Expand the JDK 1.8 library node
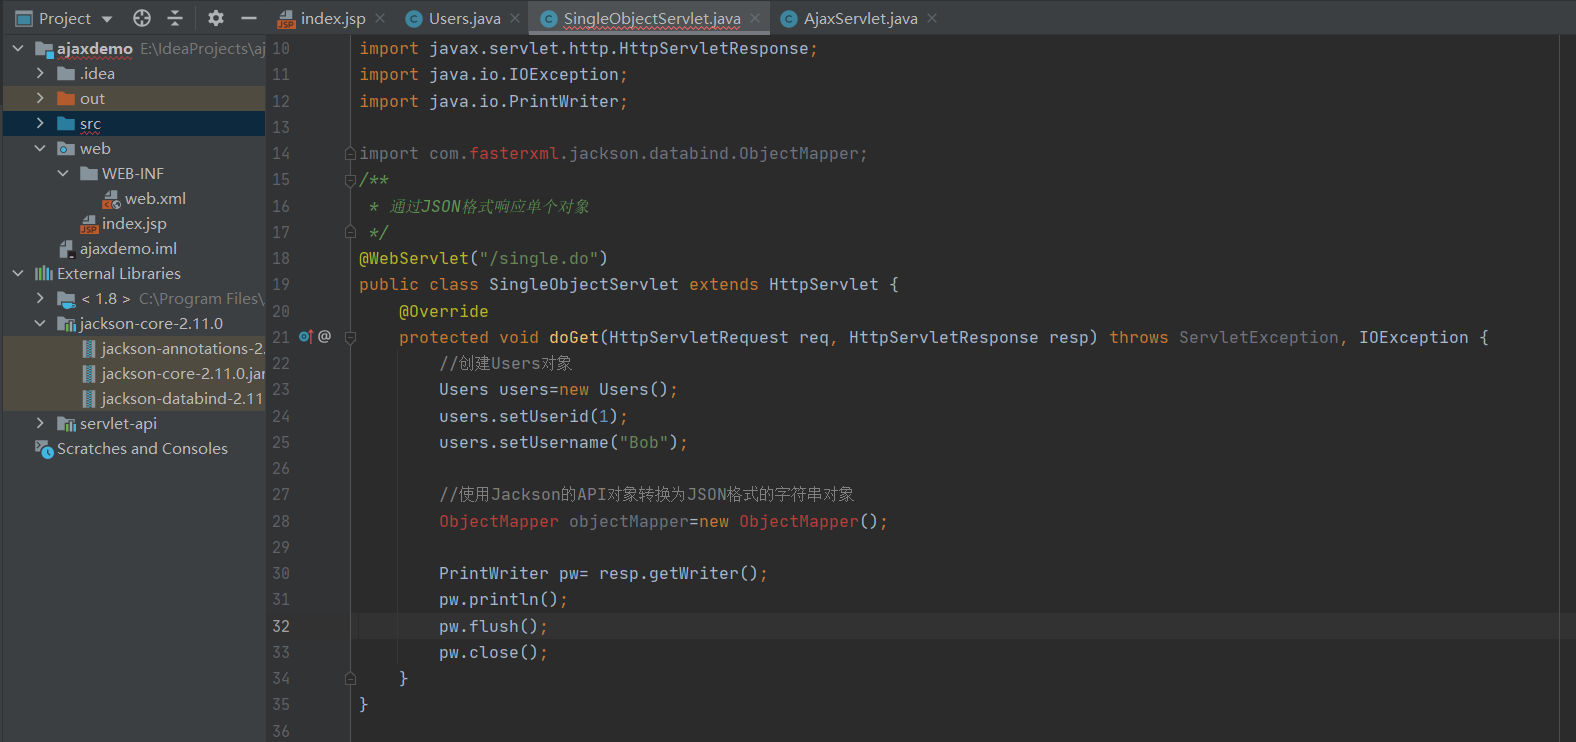 coord(40,298)
